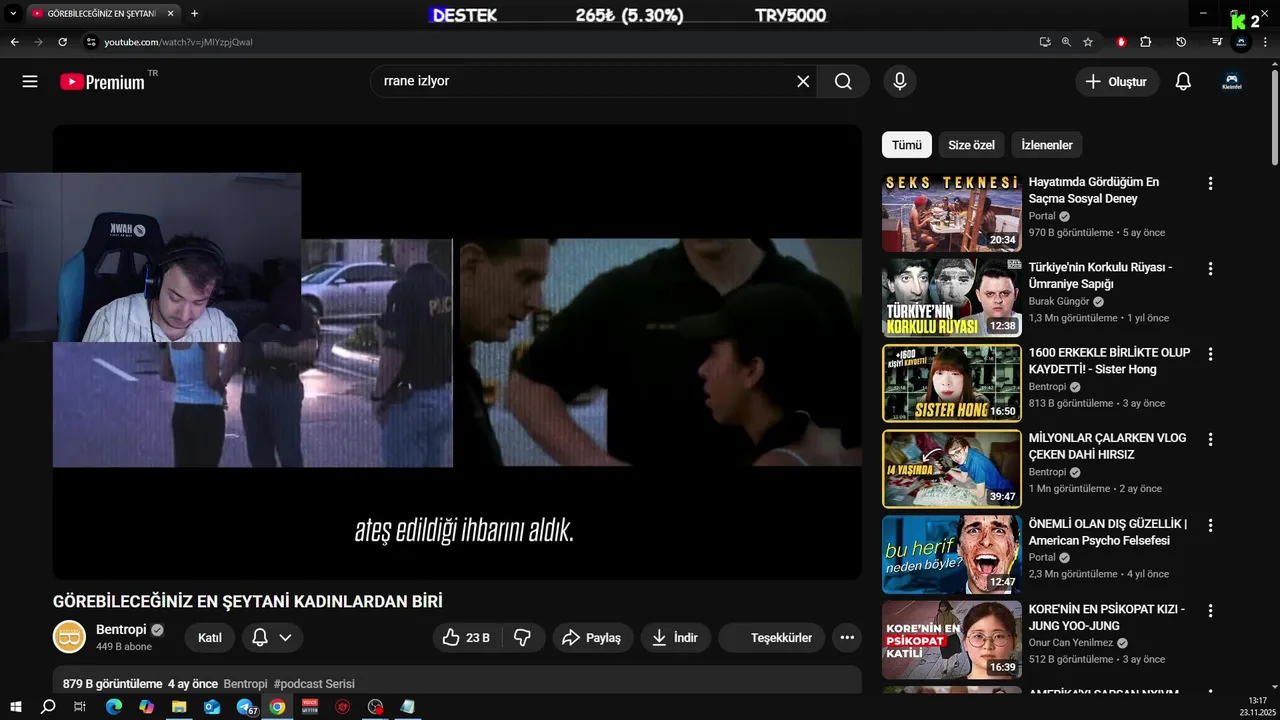Join the channel via Katıl button
This screenshot has width=1280, height=720.
[x=210, y=638]
